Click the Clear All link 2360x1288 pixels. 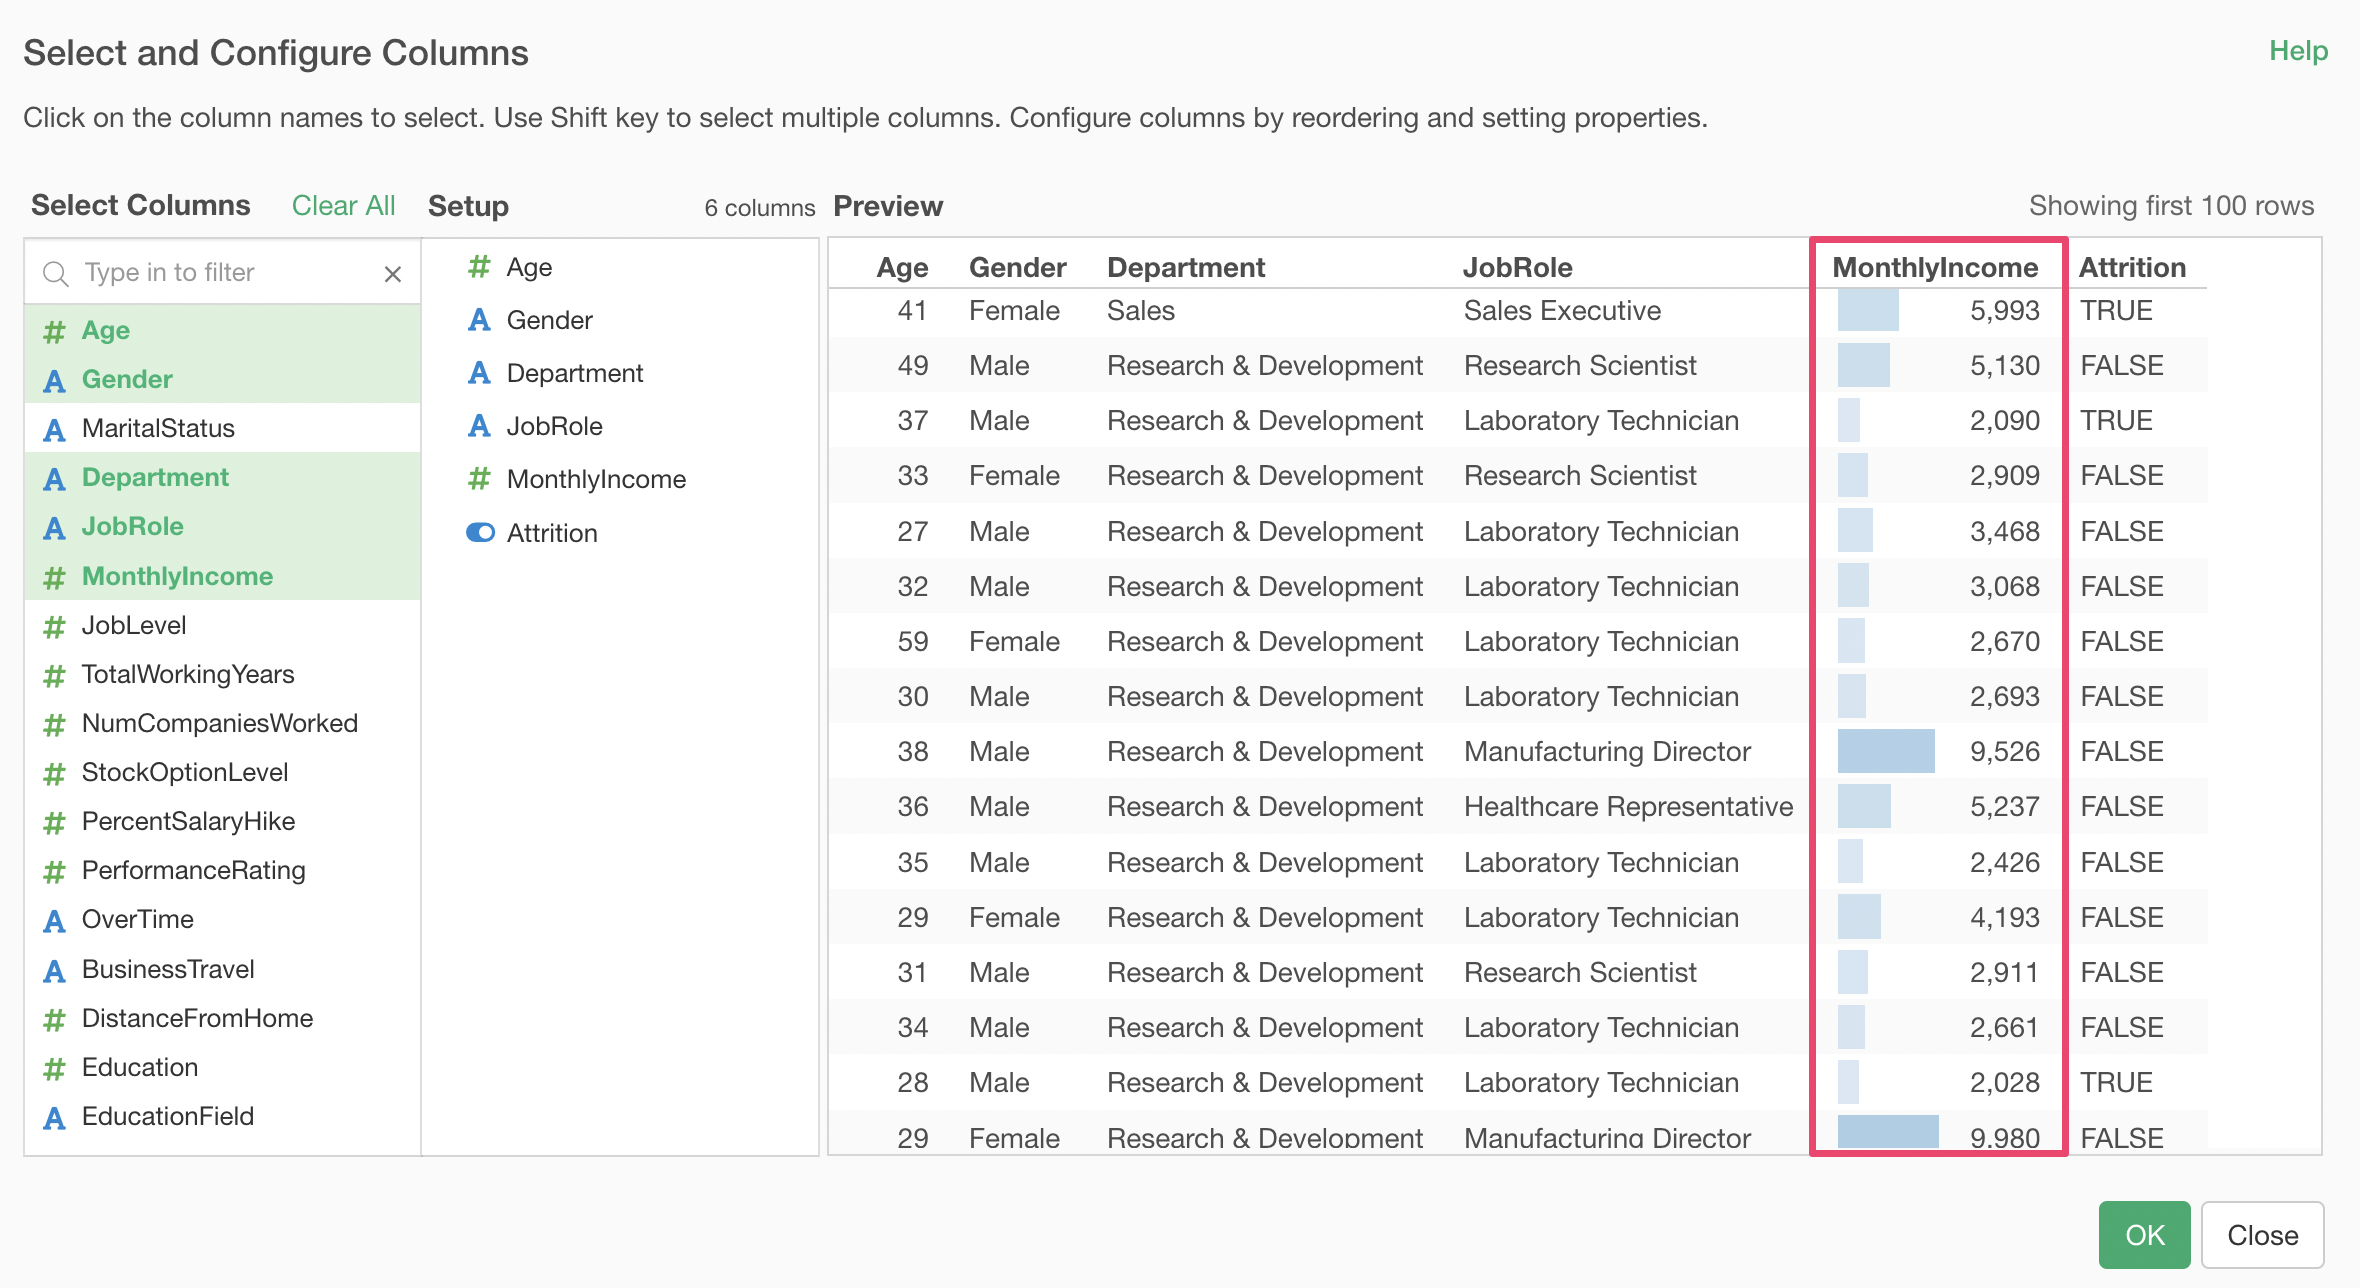(x=343, y=206)
